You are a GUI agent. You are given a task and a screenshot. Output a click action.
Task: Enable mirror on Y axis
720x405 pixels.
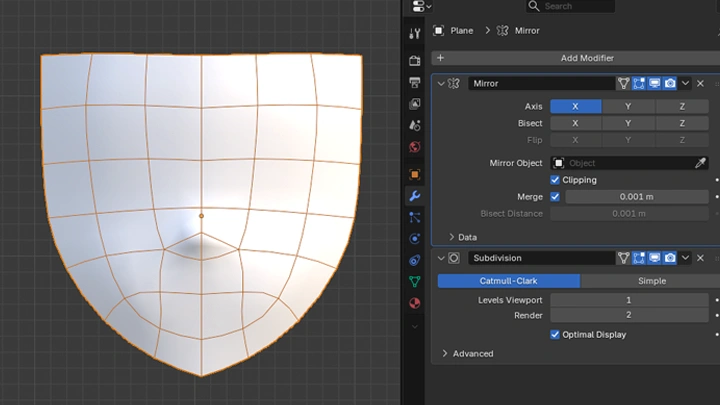tap(628, 106)
